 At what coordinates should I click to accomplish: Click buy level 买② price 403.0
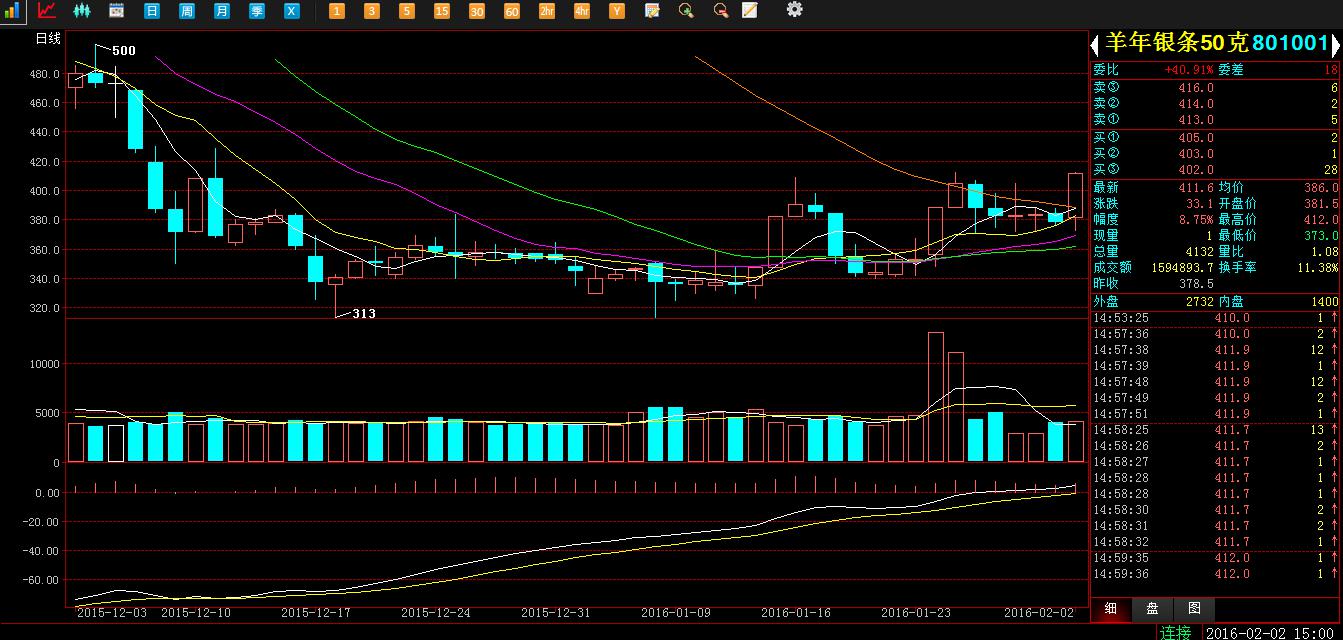coord(1196,154)
